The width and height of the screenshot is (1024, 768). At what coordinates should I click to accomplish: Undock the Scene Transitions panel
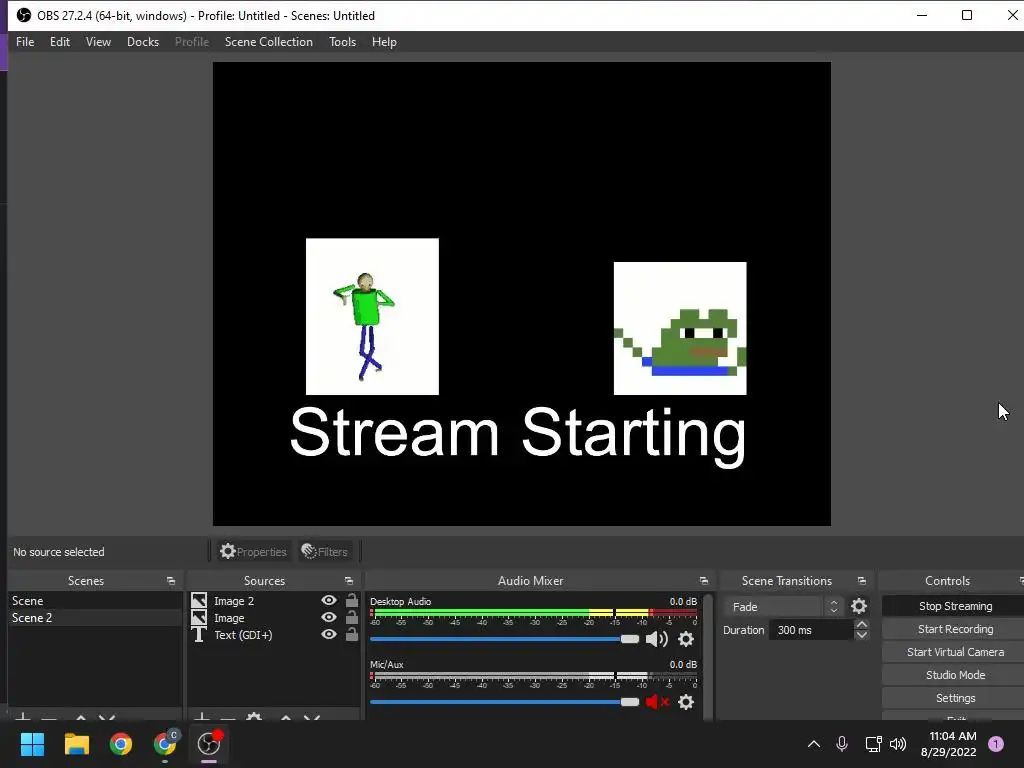point(861,581)
